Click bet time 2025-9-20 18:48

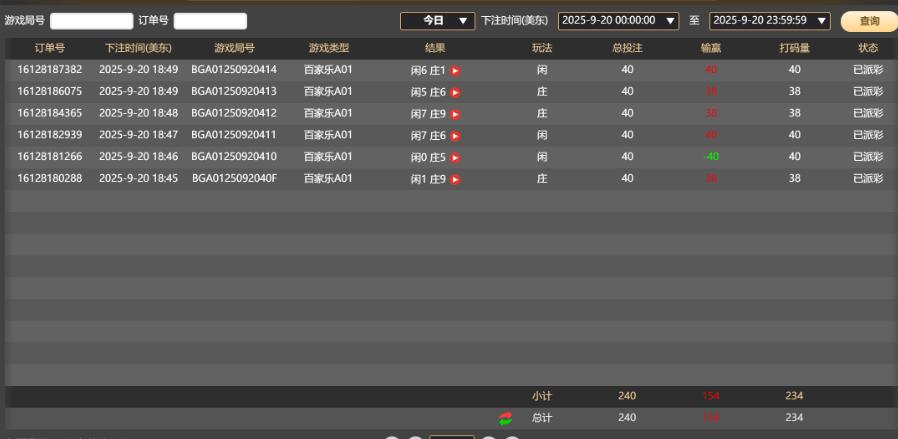pyautogui.click(x=139, y=113)
